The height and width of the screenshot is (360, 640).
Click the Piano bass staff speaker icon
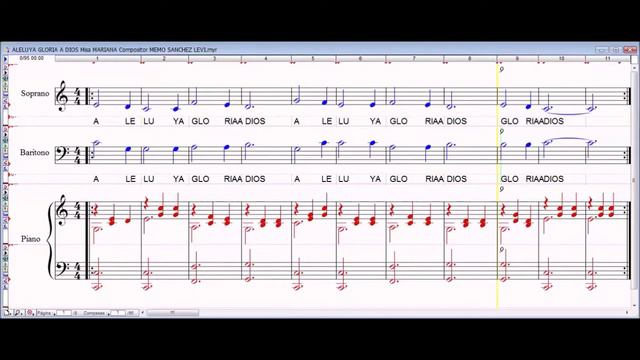pos(6,260)
